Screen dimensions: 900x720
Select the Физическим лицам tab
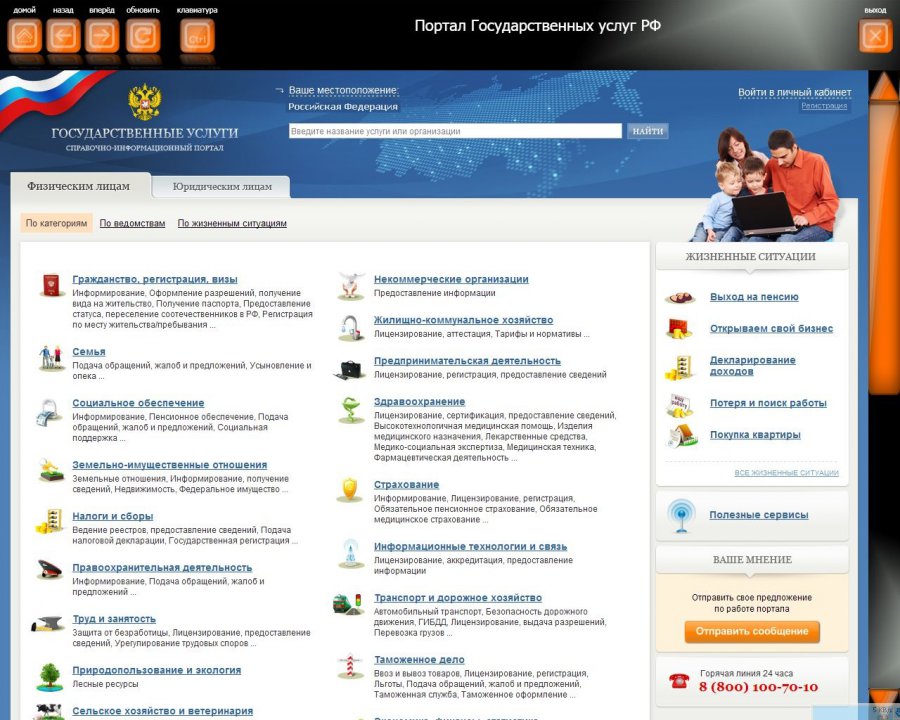(x=79, y=185)
